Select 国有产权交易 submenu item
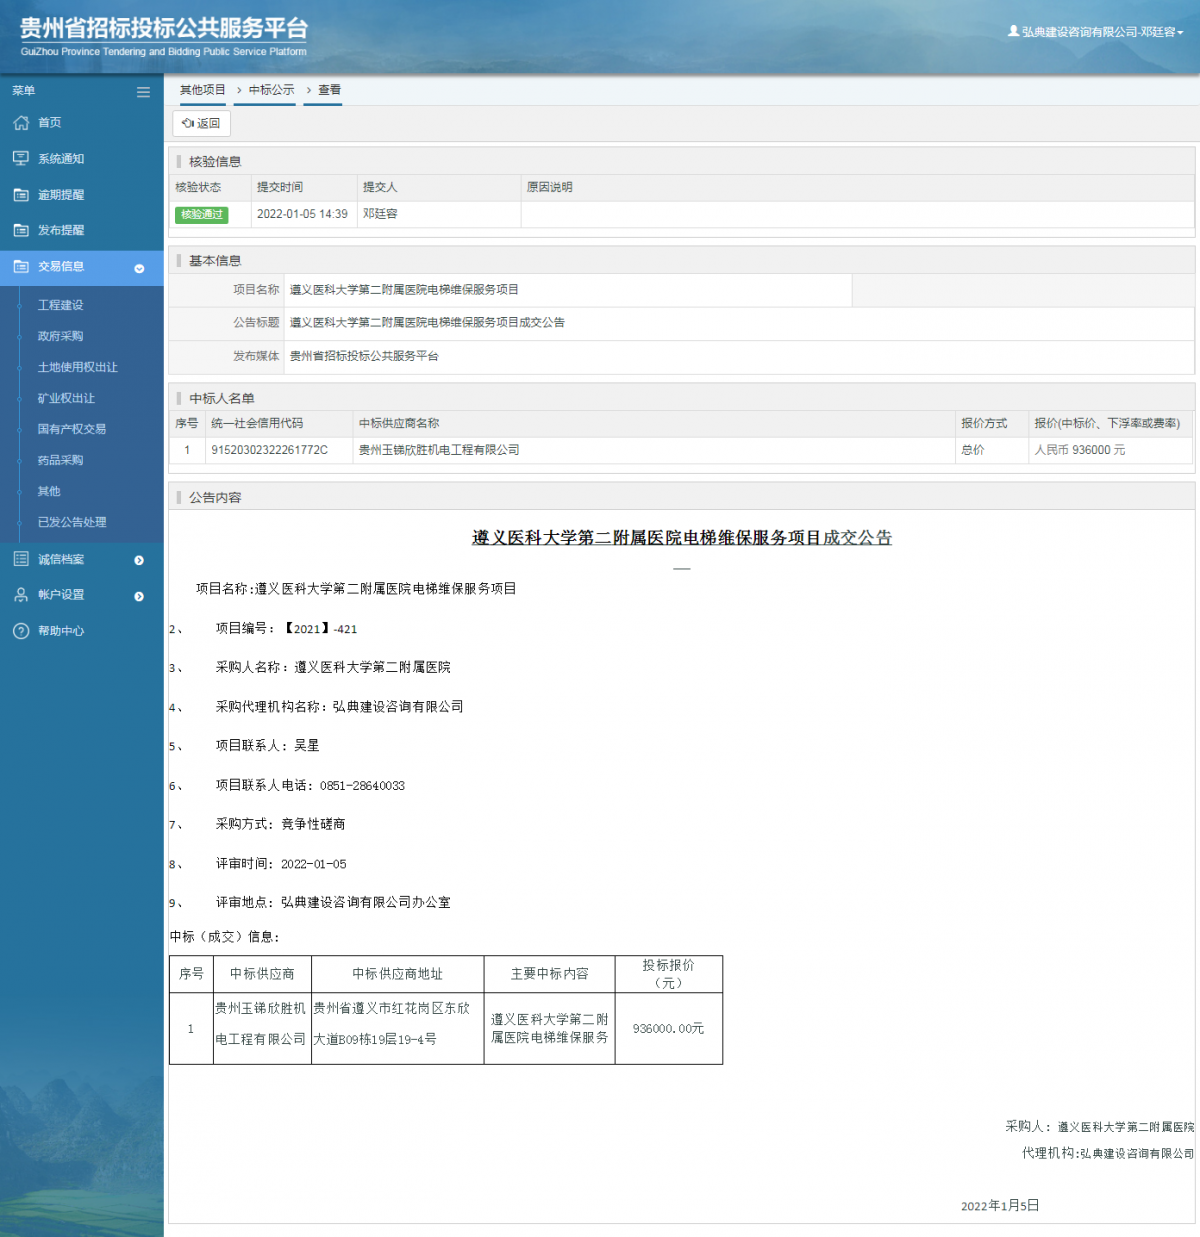 (72, 429)
